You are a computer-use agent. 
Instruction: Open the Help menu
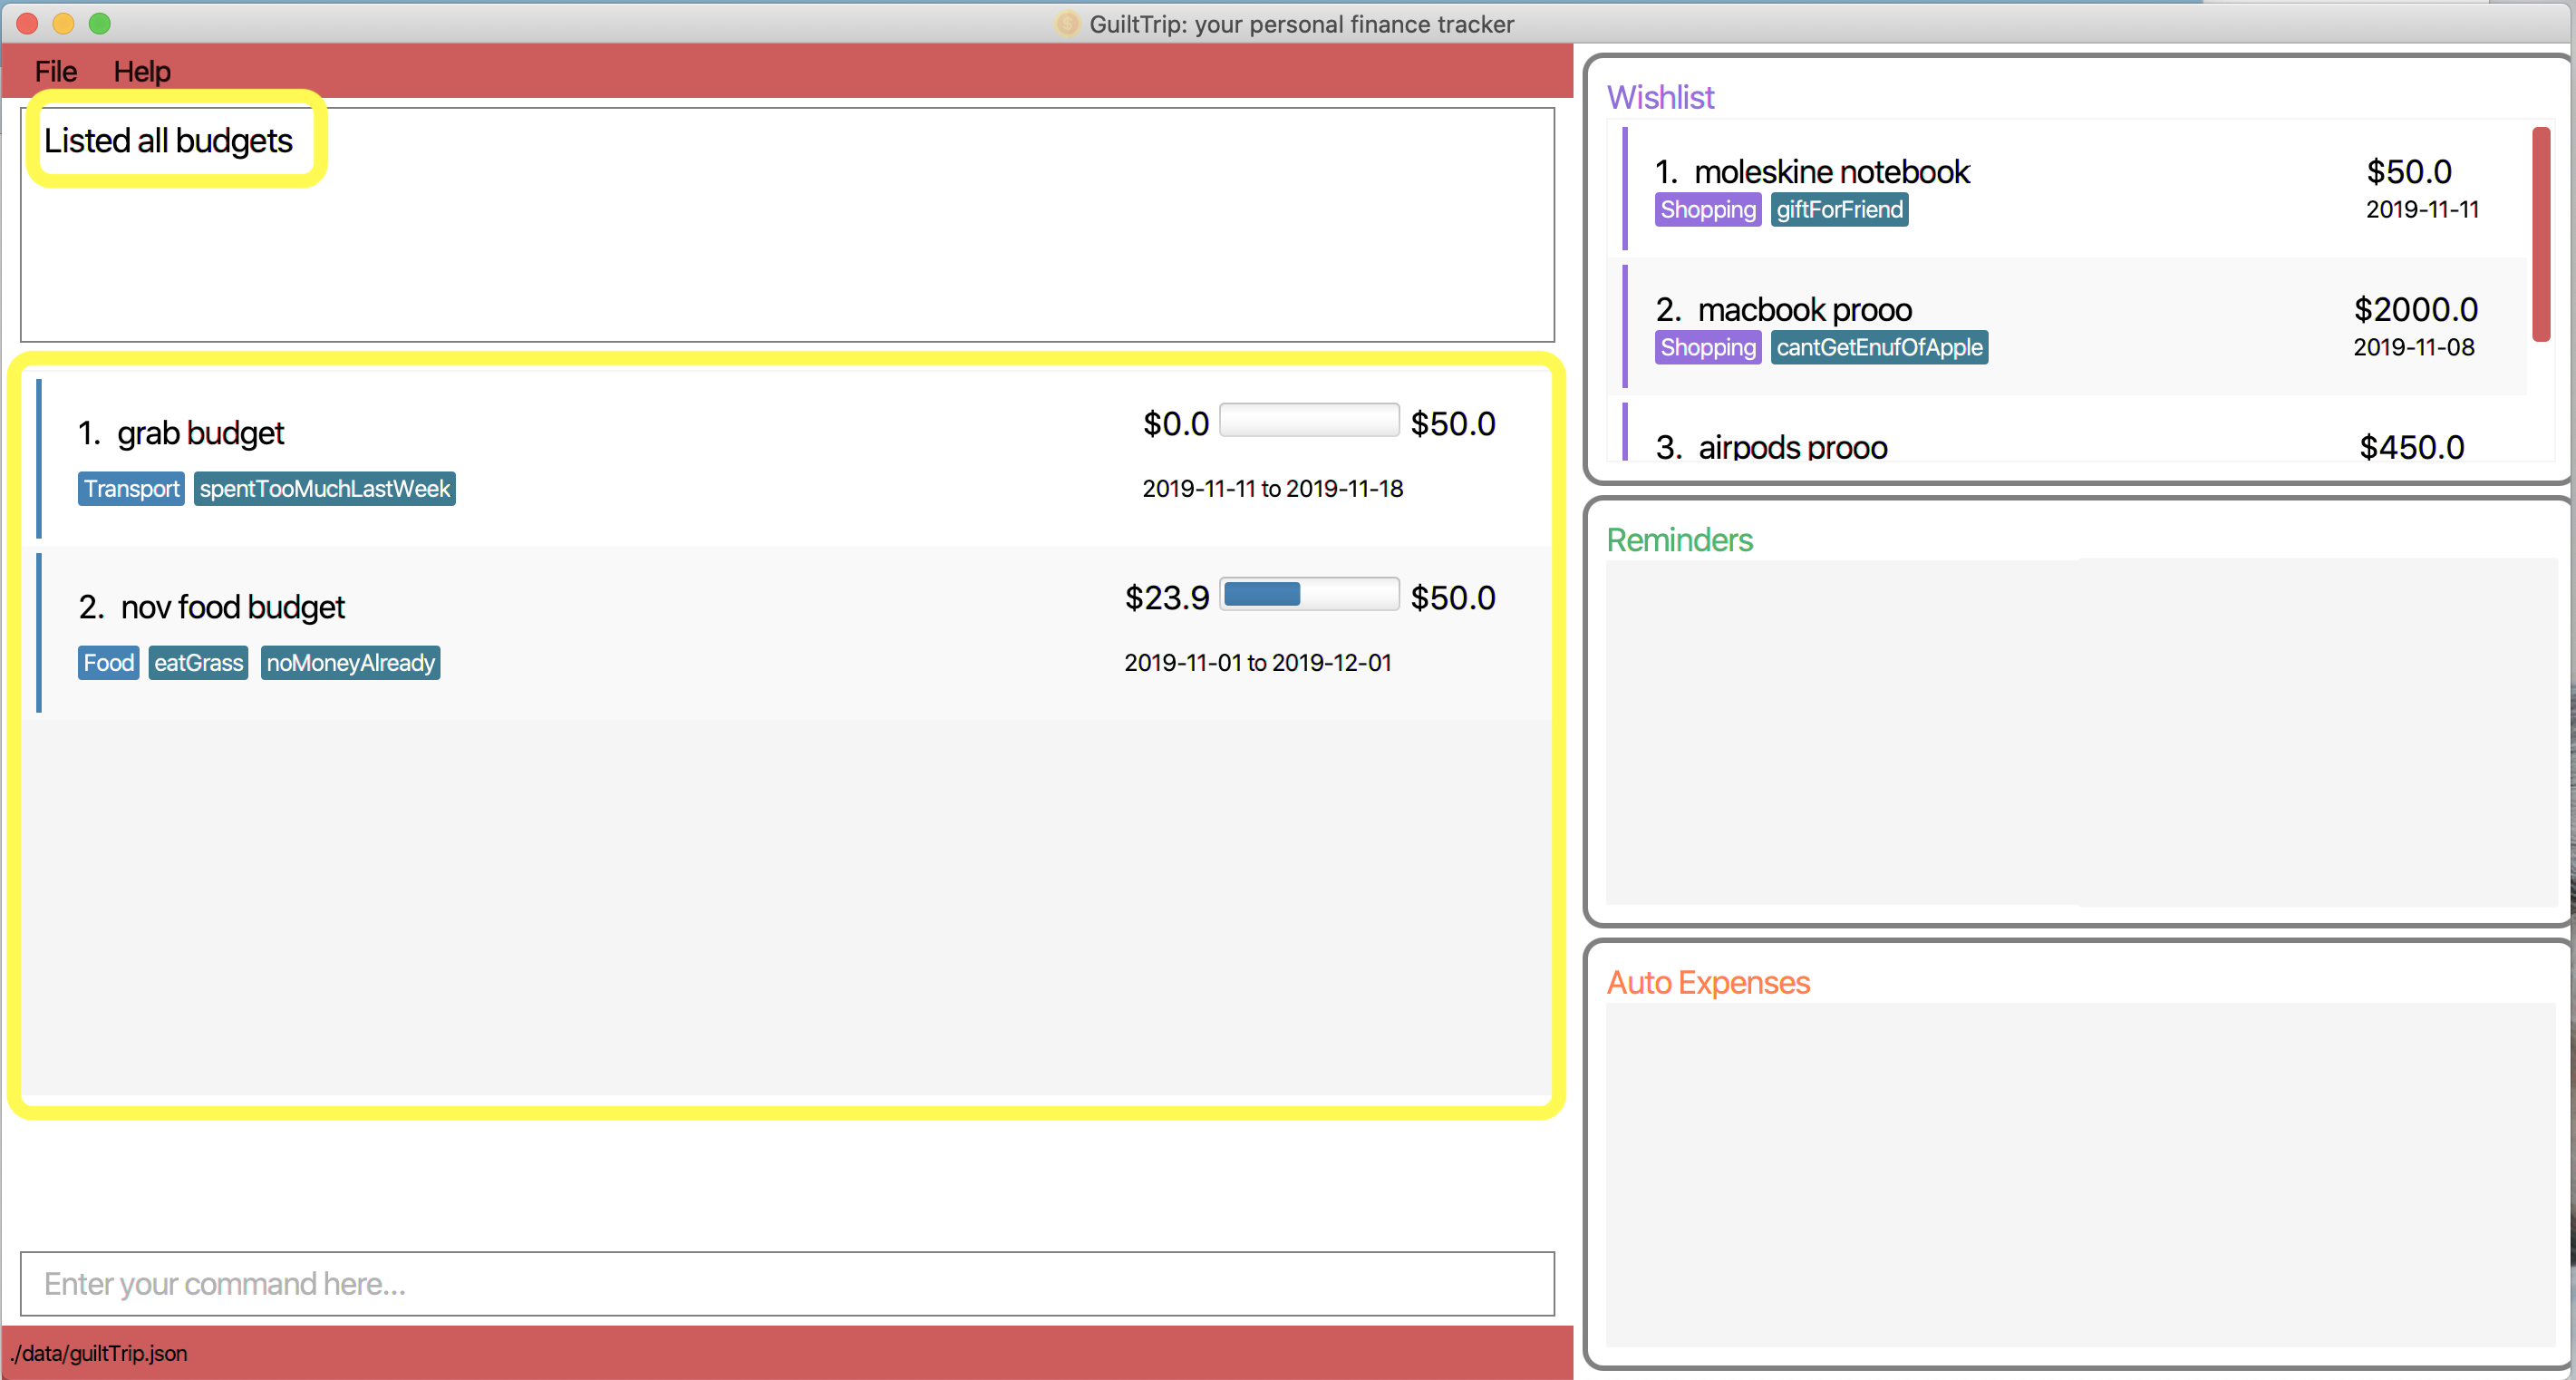142,72
